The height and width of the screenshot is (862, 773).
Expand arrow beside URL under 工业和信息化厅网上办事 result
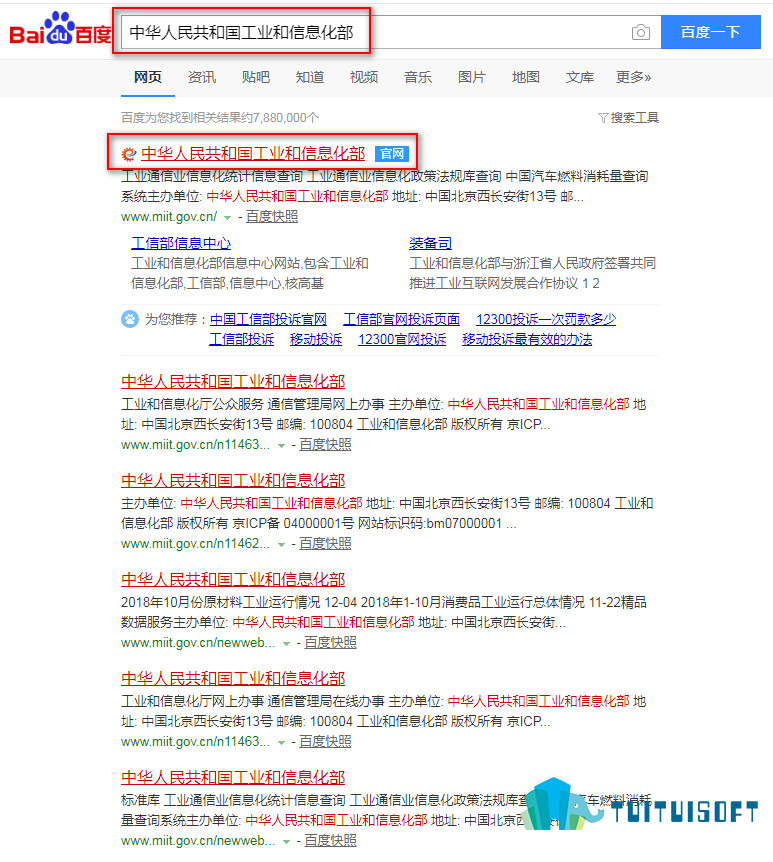click(281, 743)
